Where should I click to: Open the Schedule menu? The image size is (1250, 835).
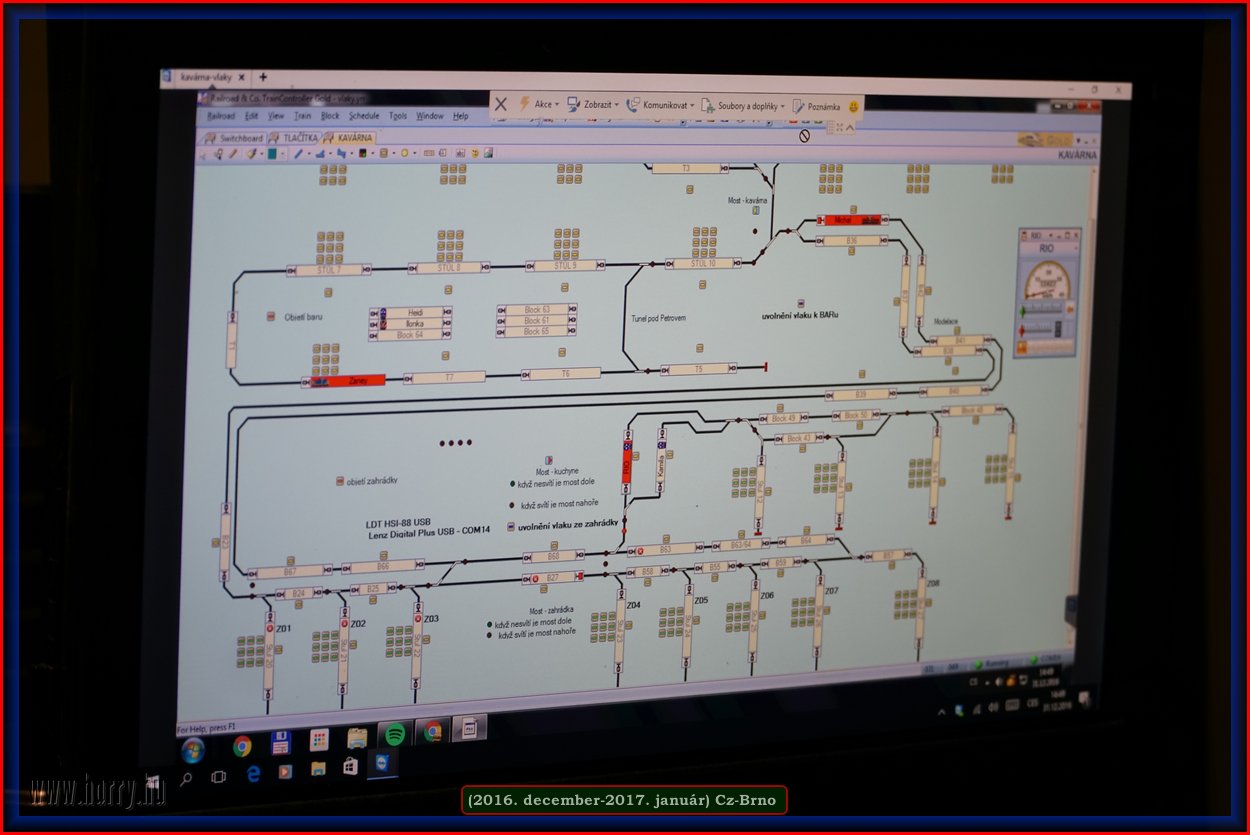tap(364, 116)
